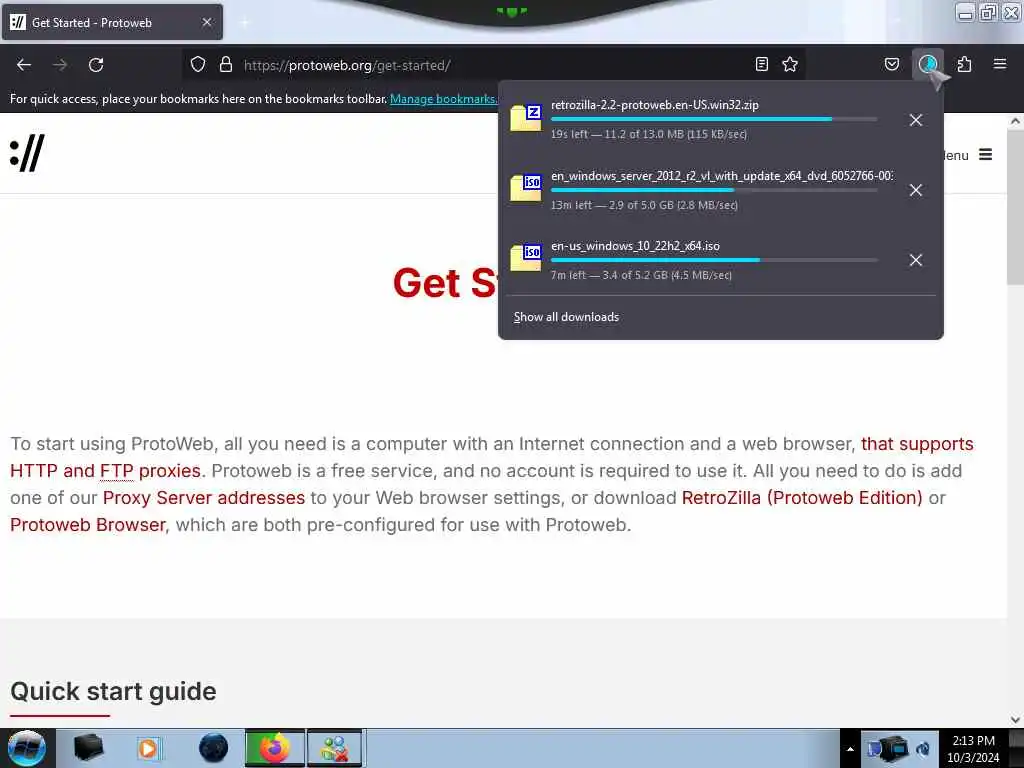Open the Windows Start button
This screenshot has width=1024, height=768.
(27, 748)
